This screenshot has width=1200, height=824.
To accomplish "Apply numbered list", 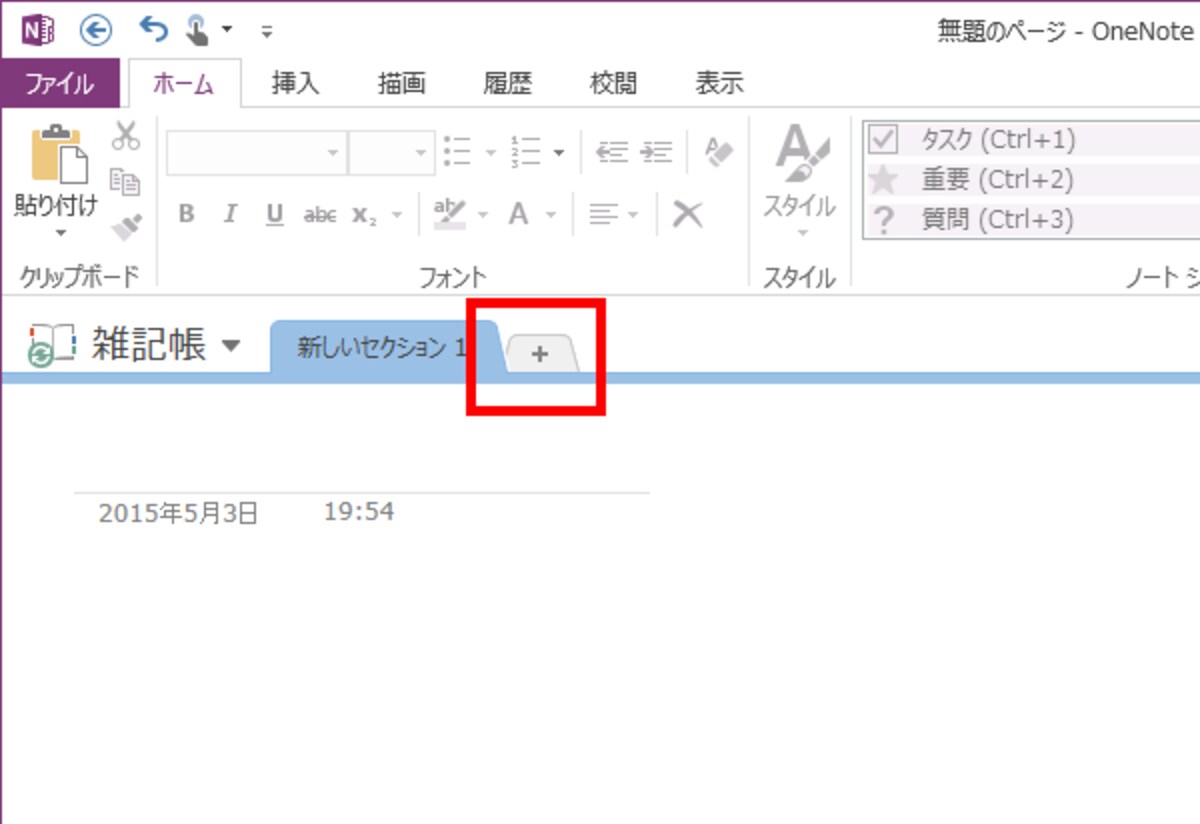I will 526,152.
